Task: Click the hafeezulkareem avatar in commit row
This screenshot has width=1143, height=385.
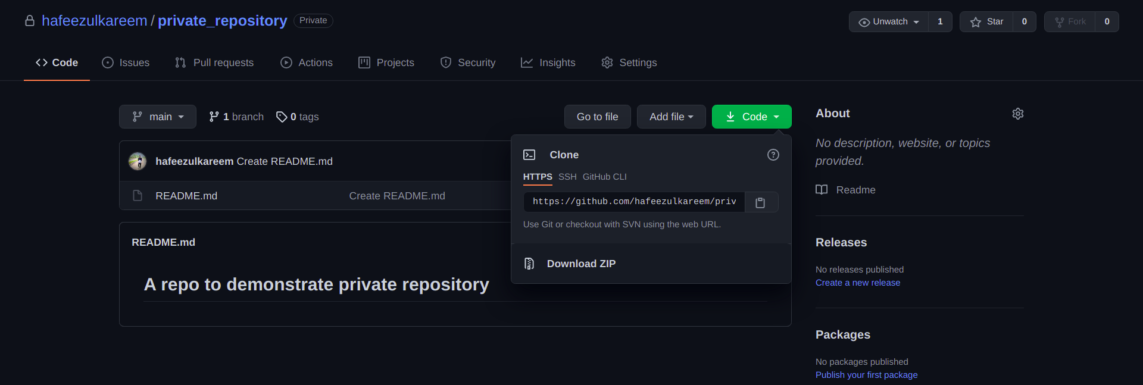Action: [137, 161]
